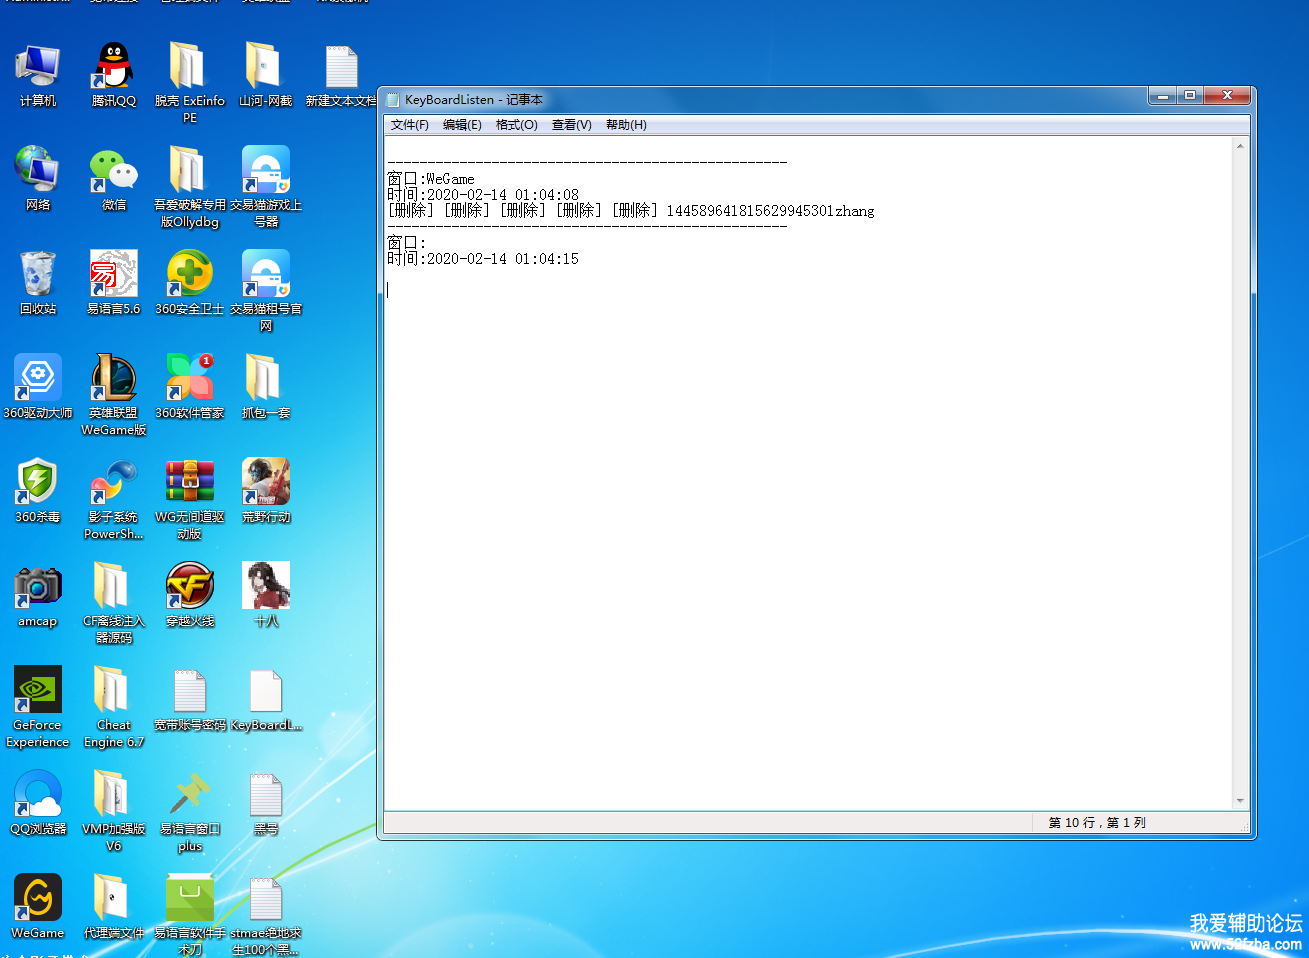Click the 回收站 recycle bin icon
This screenshot has height=958, width=1309.
(38, 276)
